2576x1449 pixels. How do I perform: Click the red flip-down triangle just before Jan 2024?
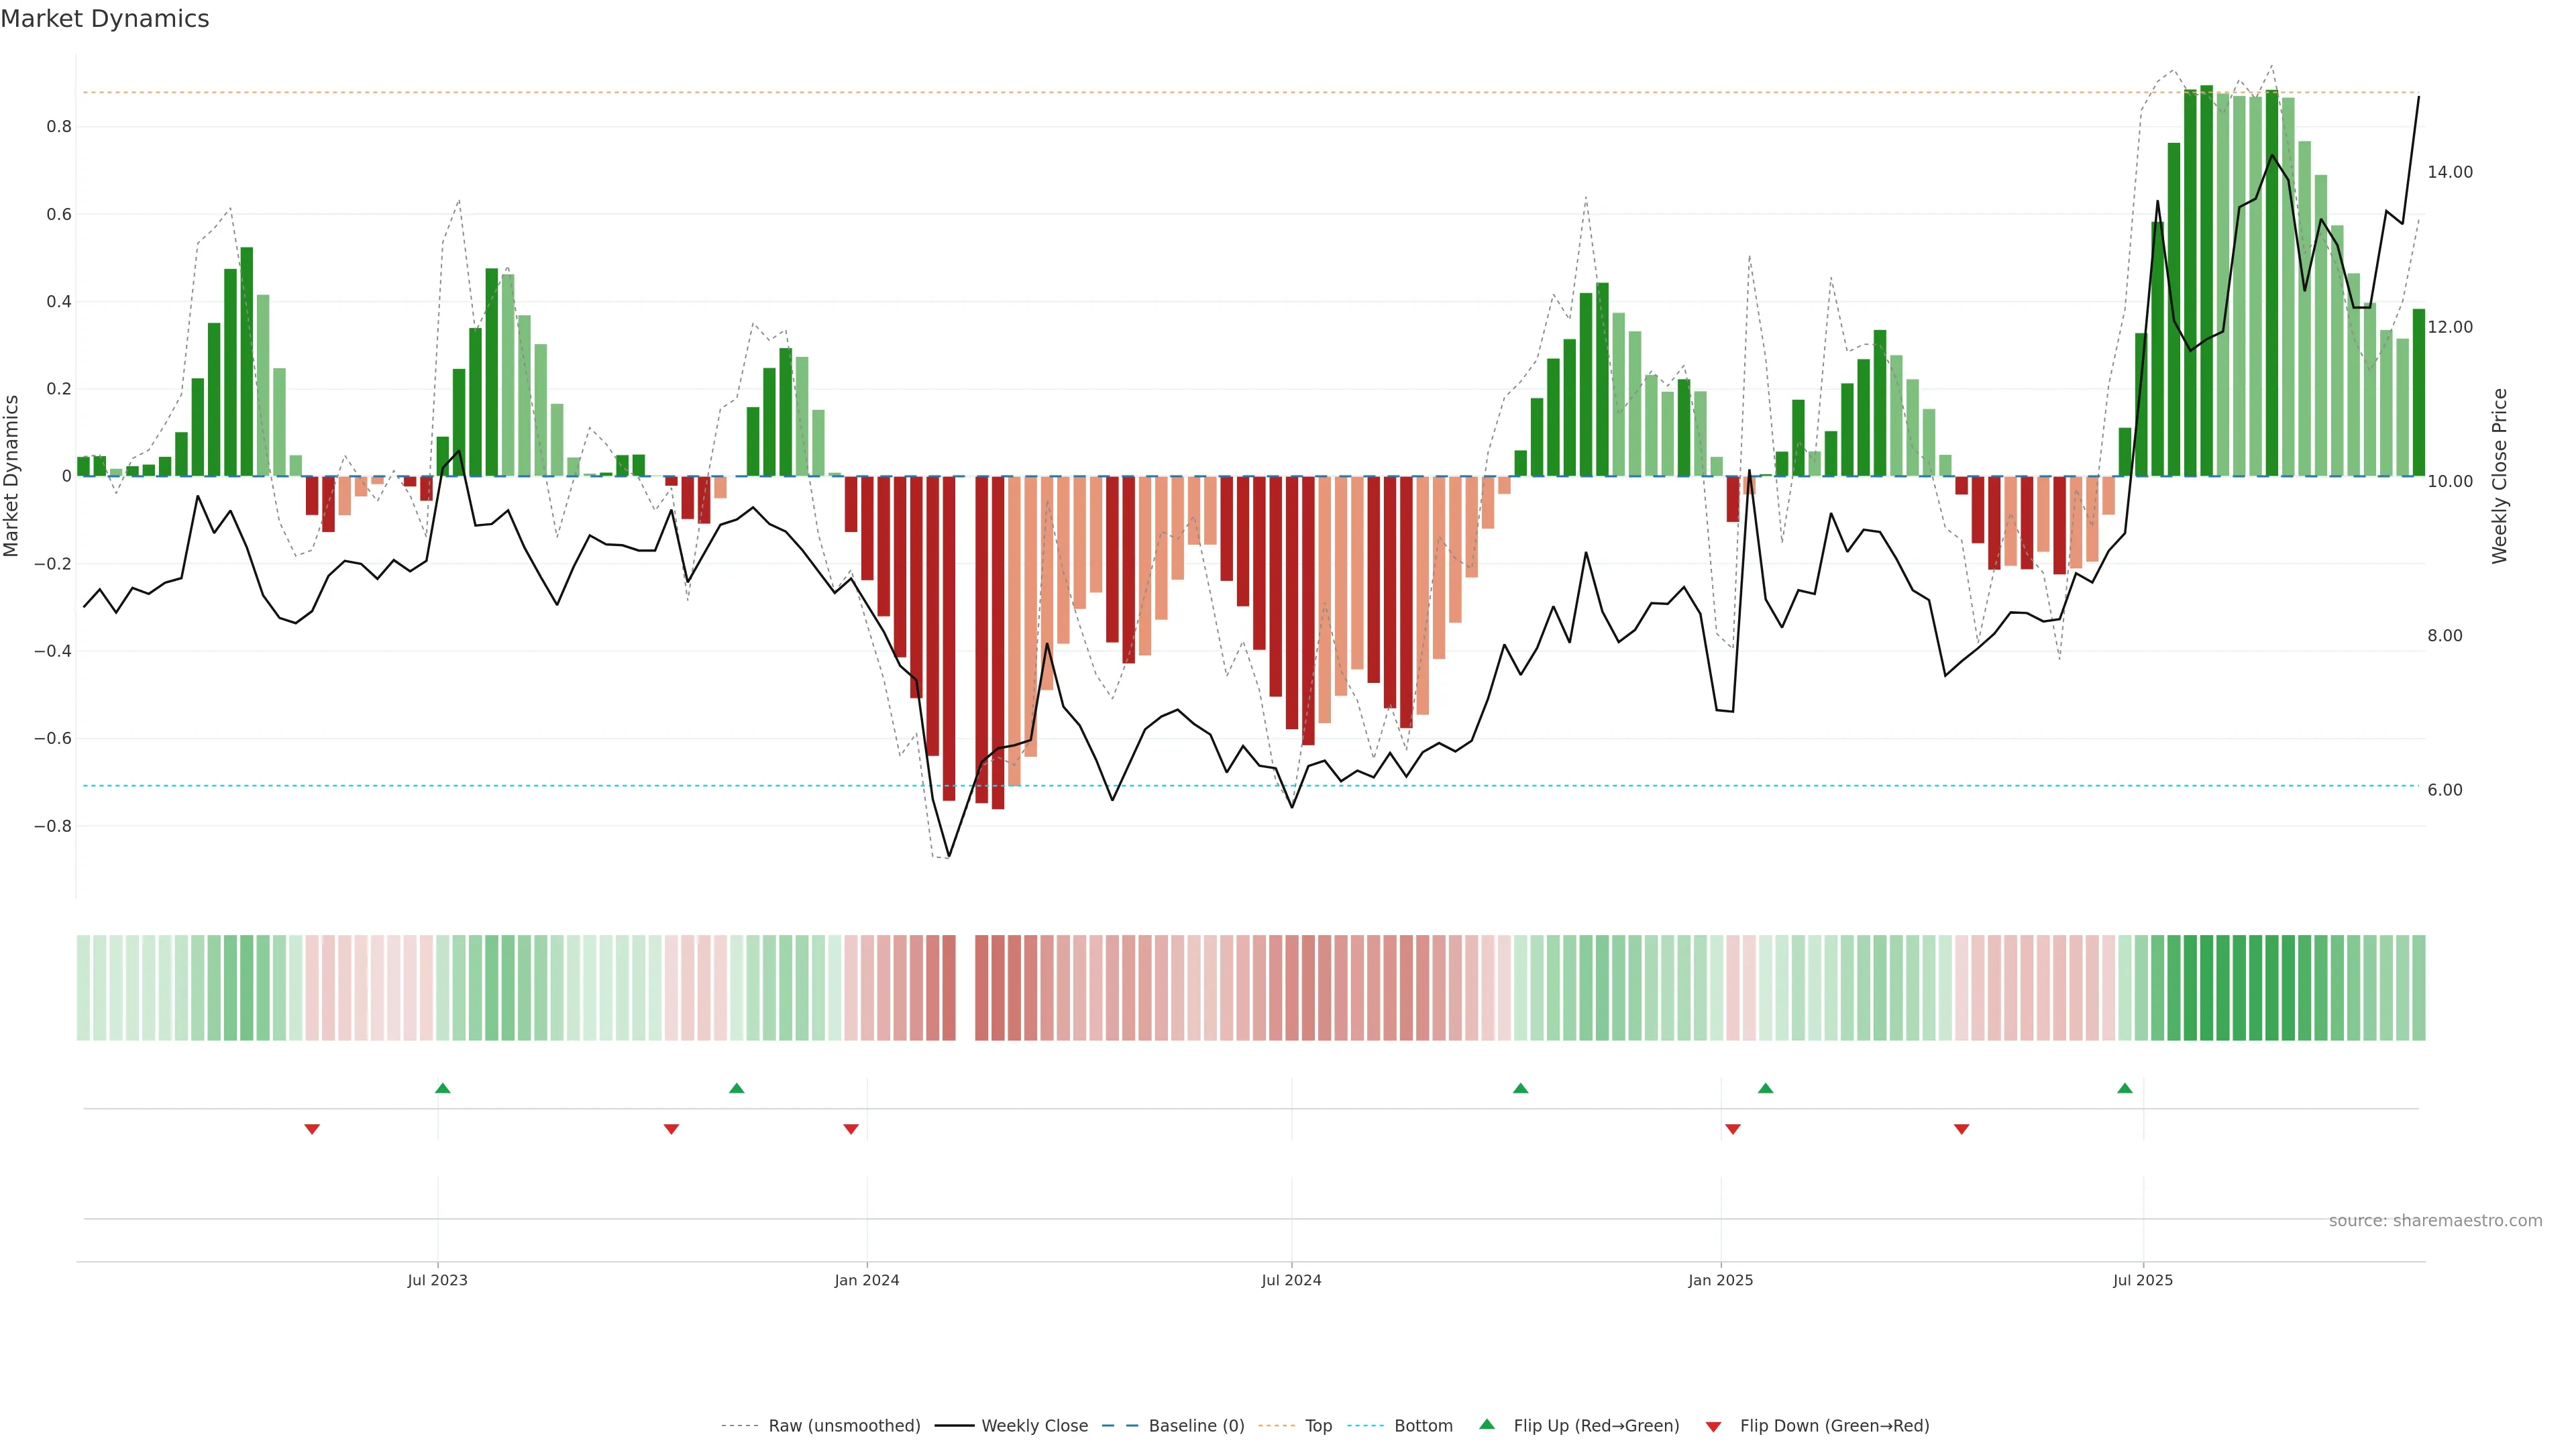click(851, 1129)
